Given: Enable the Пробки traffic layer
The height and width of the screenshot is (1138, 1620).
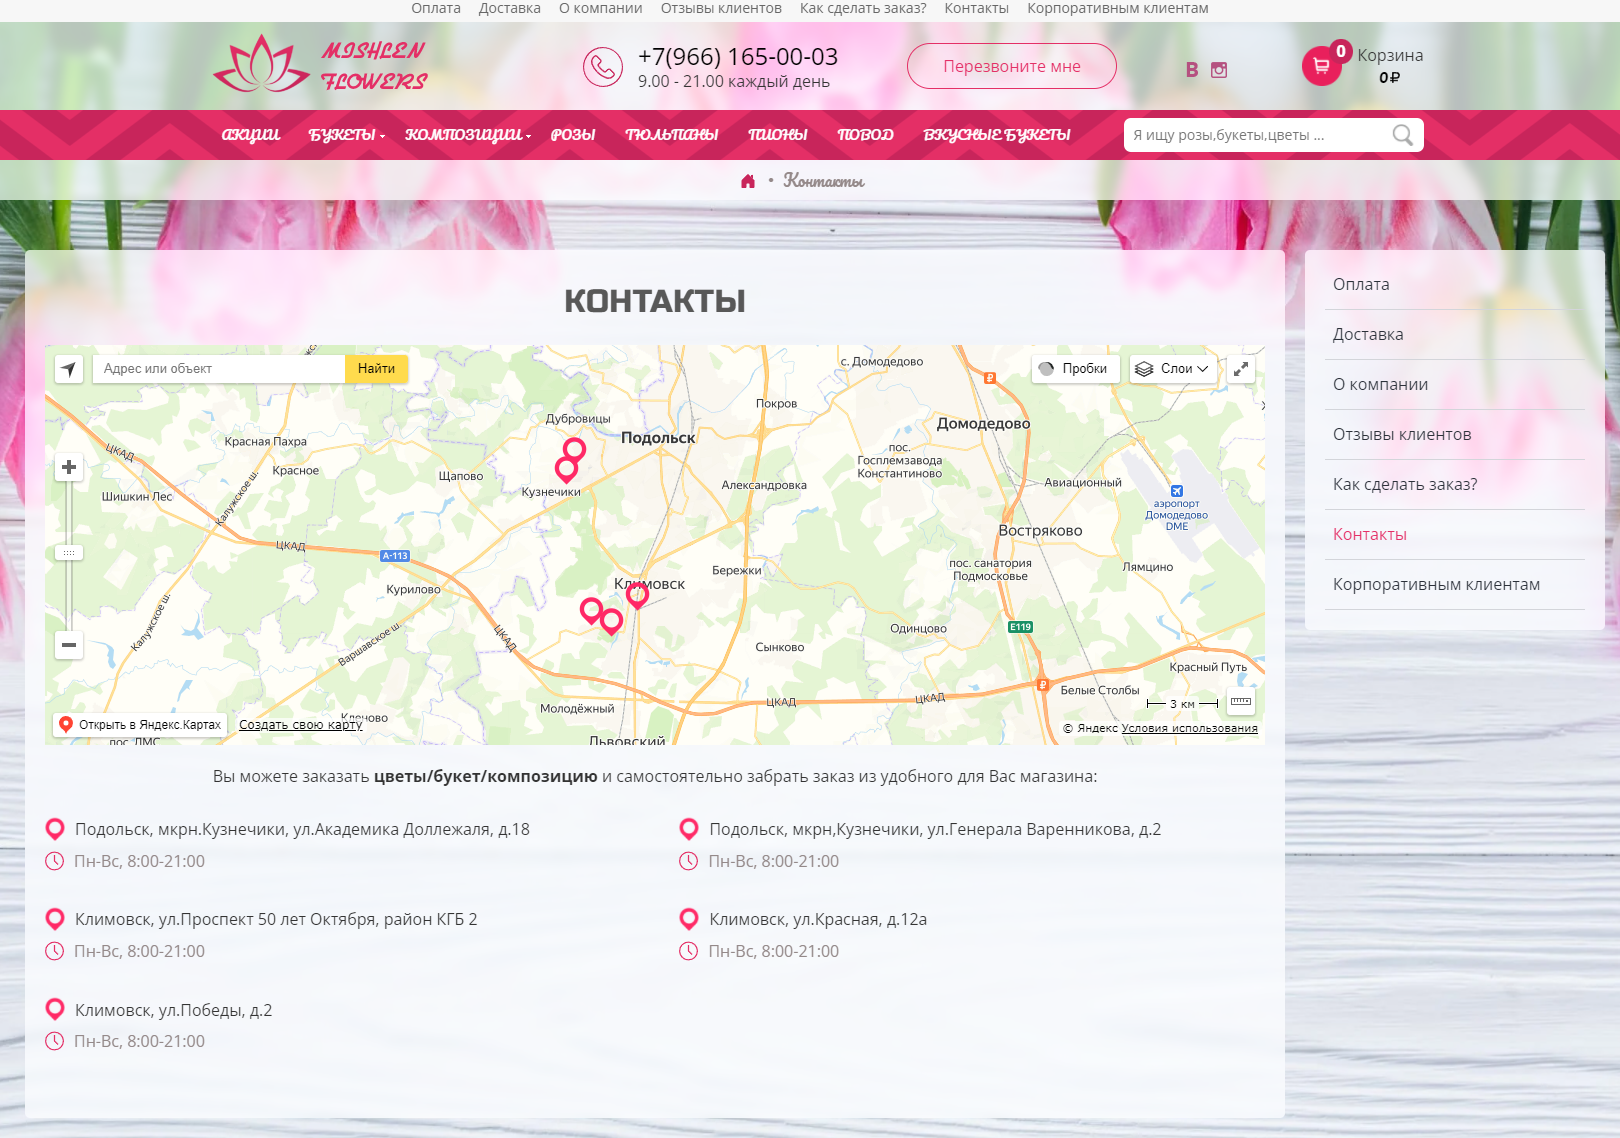Looking at the screenshot, I should point(1075,369).
